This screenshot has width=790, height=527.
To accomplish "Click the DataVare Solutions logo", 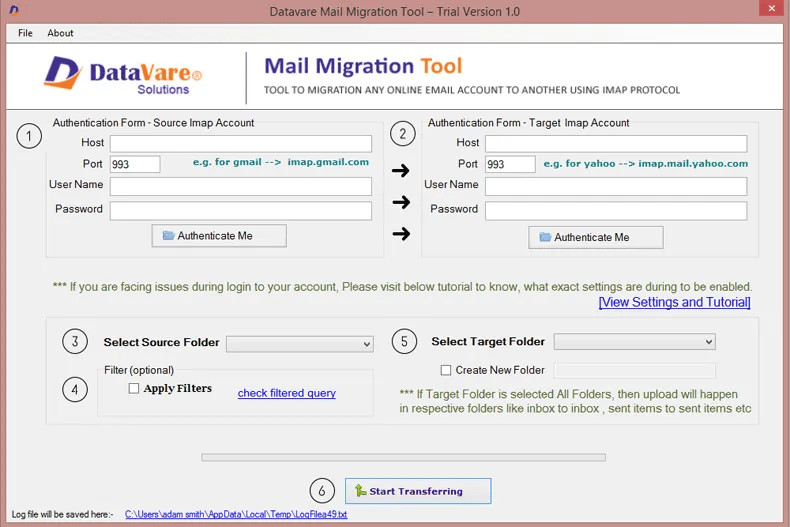I will (122, 76).
